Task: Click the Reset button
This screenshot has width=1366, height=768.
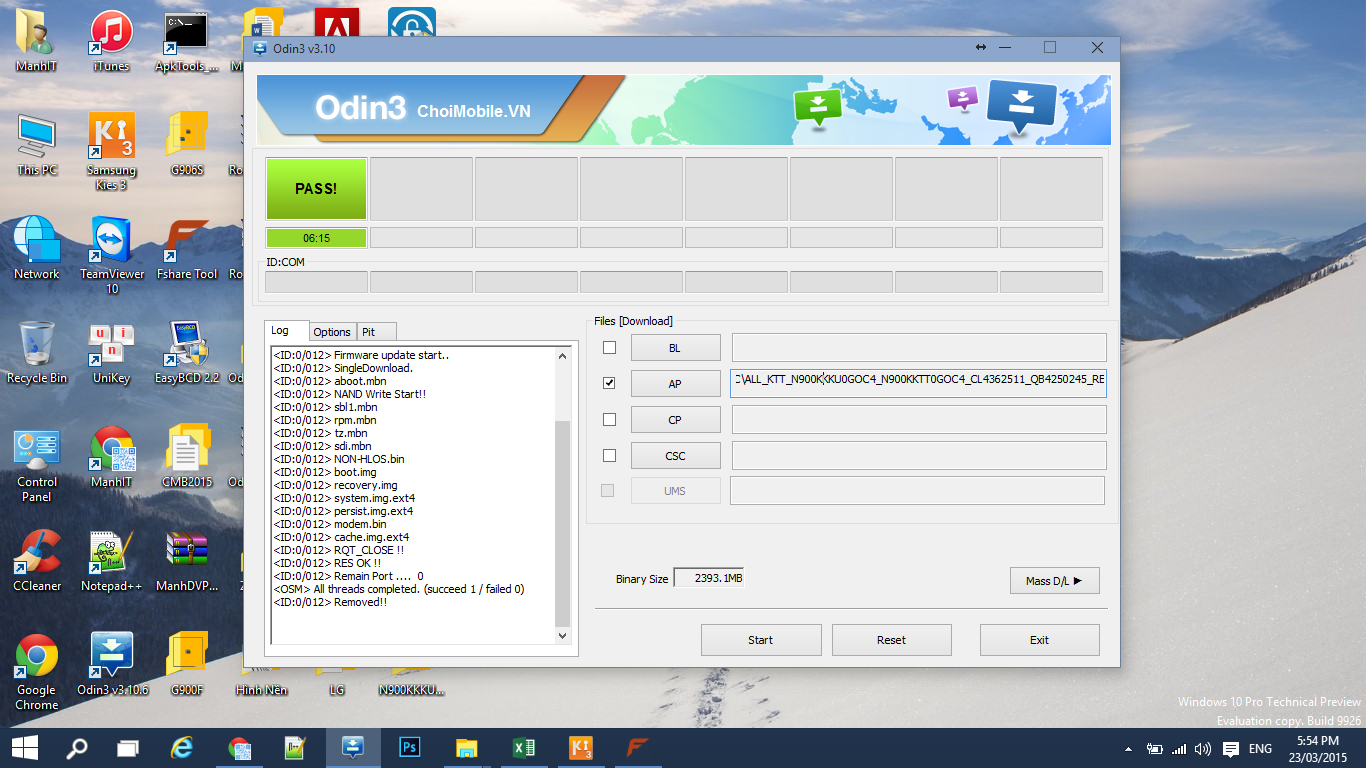Action: [x=891, y=640]
